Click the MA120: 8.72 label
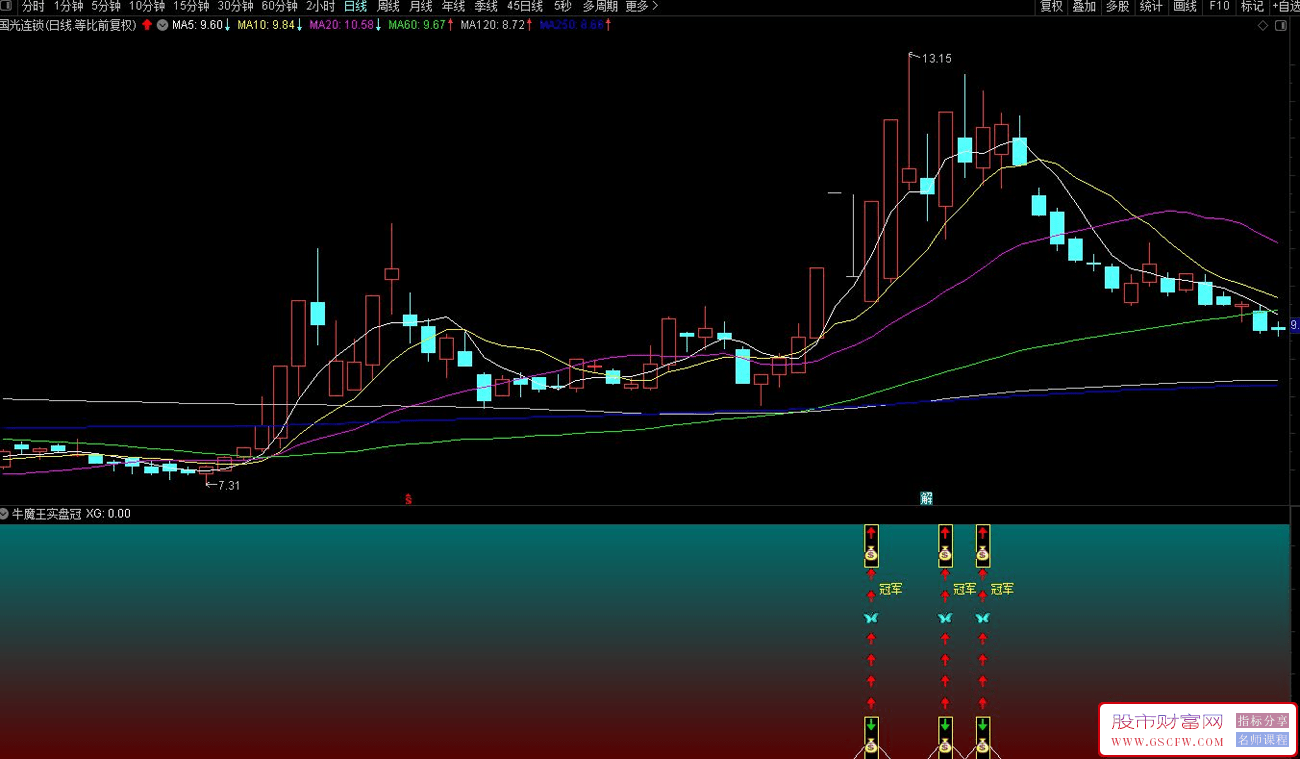Viewport: 1300px width, 759px height. pyautogui.click(x=495, y=25)
